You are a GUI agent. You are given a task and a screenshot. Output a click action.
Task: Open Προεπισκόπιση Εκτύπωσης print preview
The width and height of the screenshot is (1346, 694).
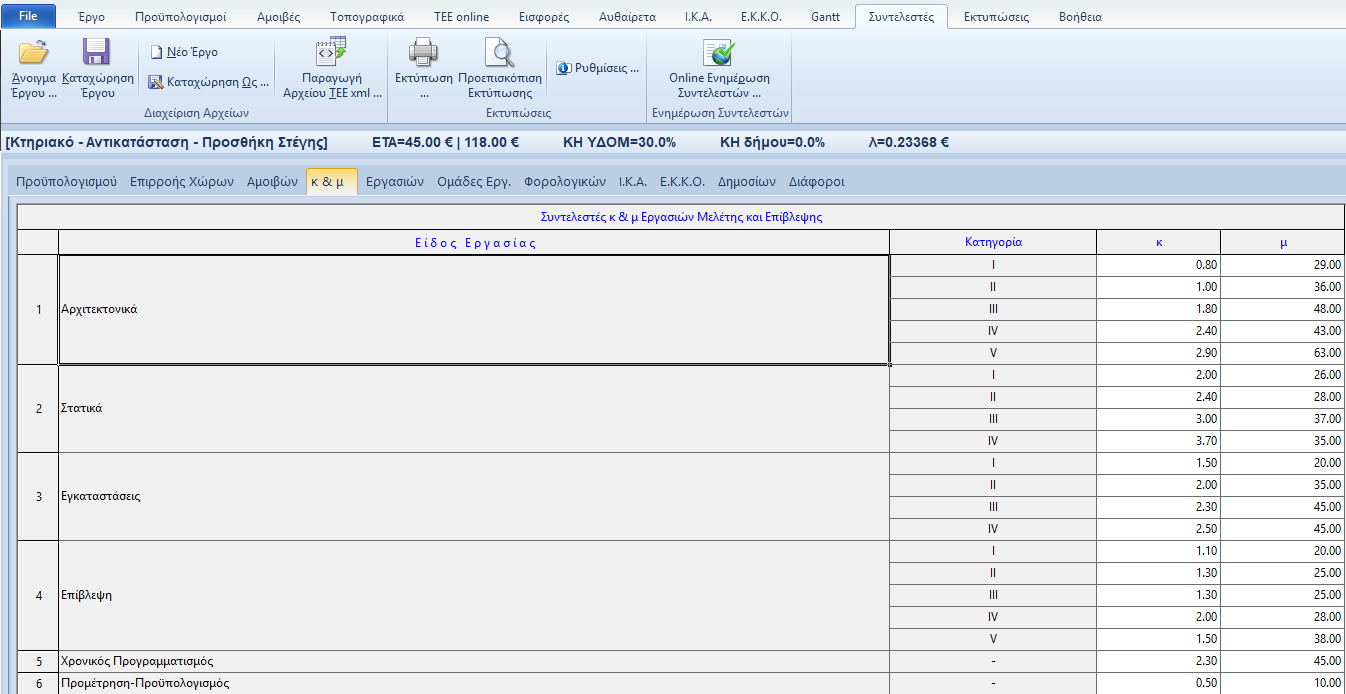pyautogui.click(x=499, y=54)
